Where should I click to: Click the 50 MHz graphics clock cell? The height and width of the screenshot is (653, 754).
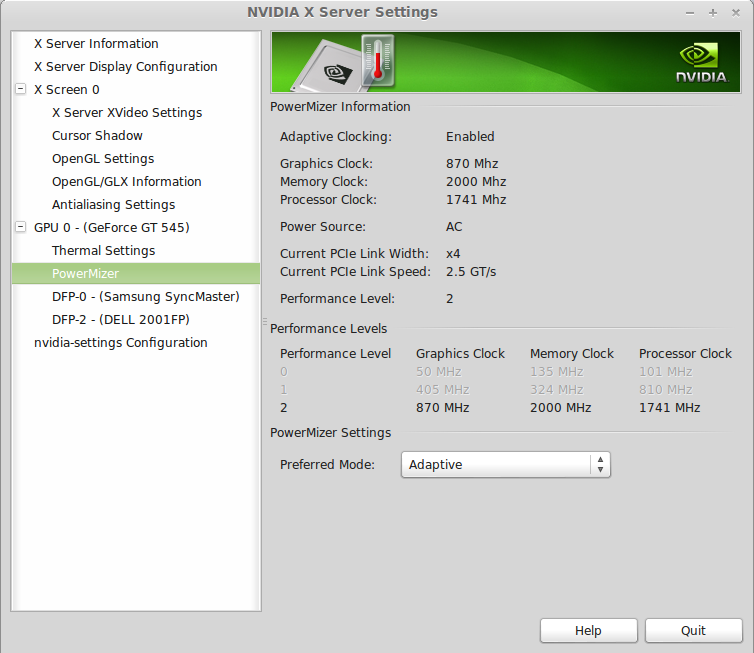click(x=439, y=372)
